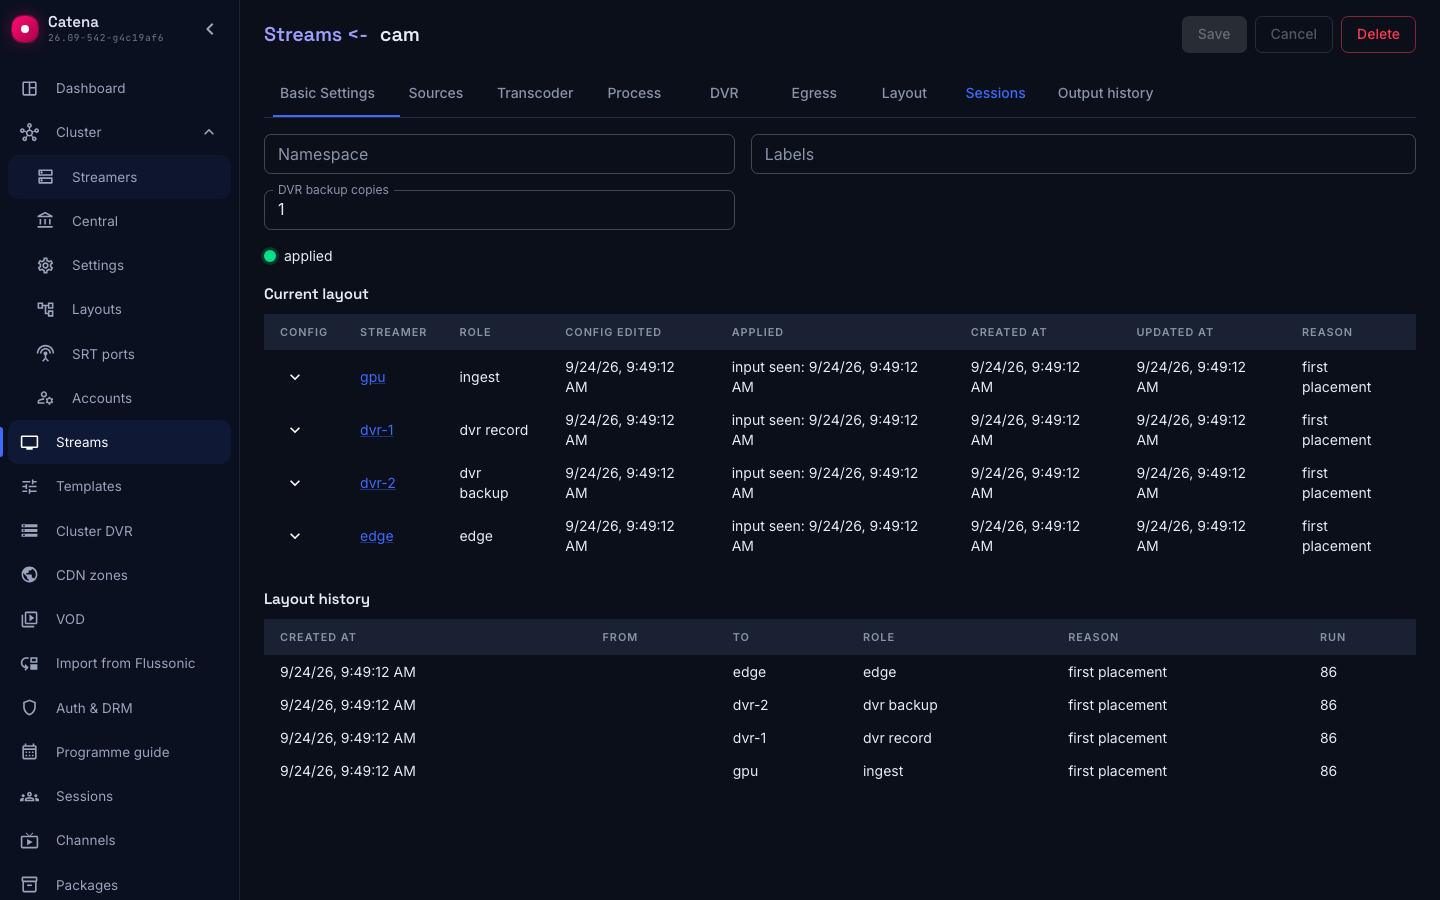Delete the cam stream

coord(1378,34)
